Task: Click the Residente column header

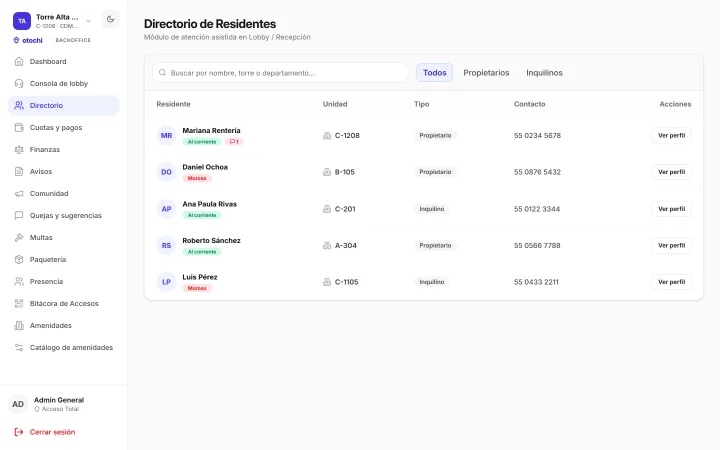Action: pyautogui.click(x=173, y=104)
